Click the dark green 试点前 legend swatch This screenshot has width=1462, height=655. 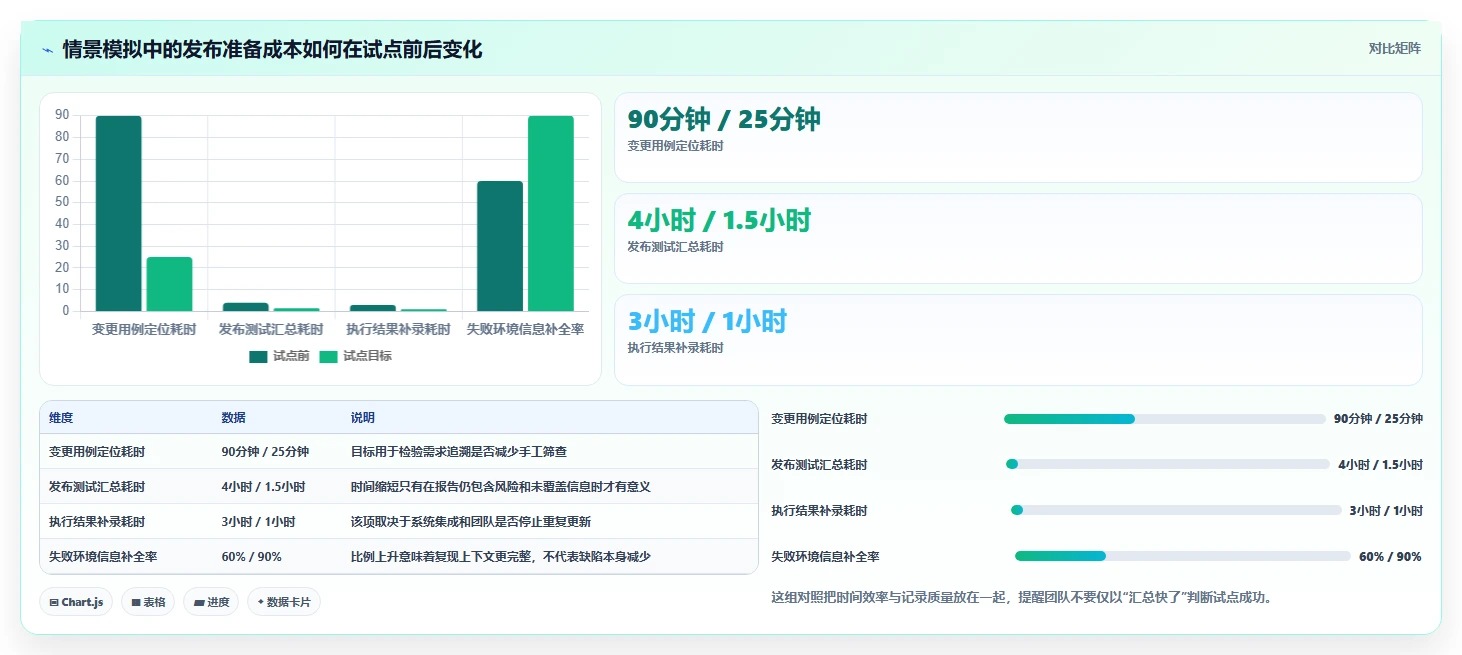point(258,356)
